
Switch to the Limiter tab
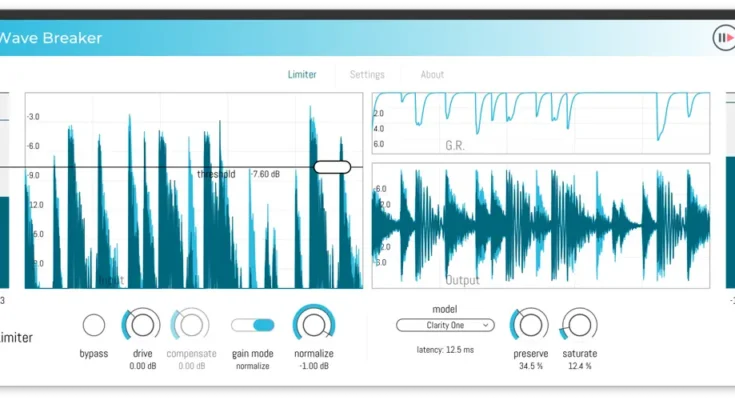[302, 74]
